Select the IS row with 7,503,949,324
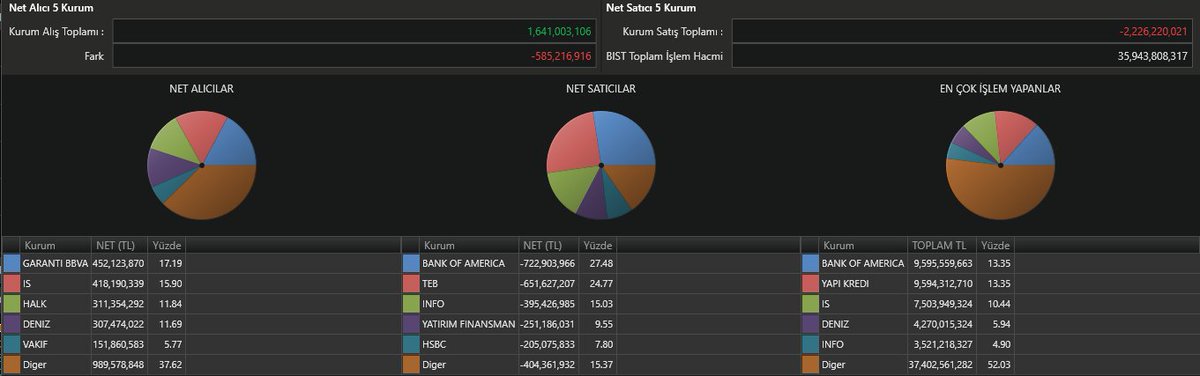Viewport: 1200px width, 376px height. coord(1000,304)
